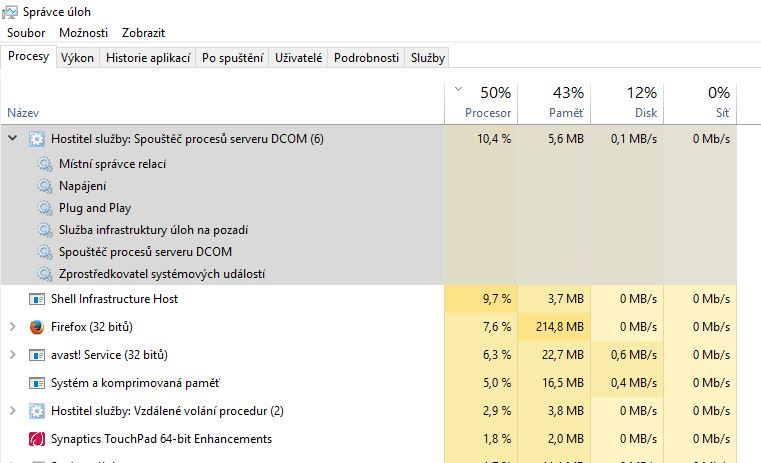Click the Shell Infrastructure Host icon
761x463 pixels.
[x=37, y=299]
